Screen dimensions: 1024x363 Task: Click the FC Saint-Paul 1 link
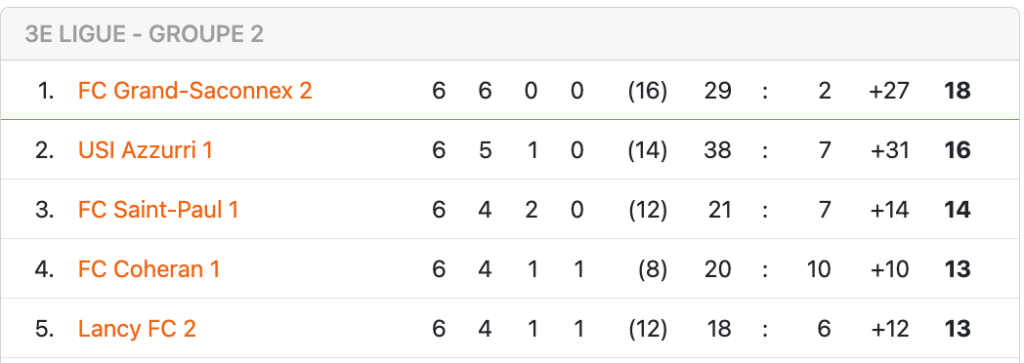click(x=158, y=210)
